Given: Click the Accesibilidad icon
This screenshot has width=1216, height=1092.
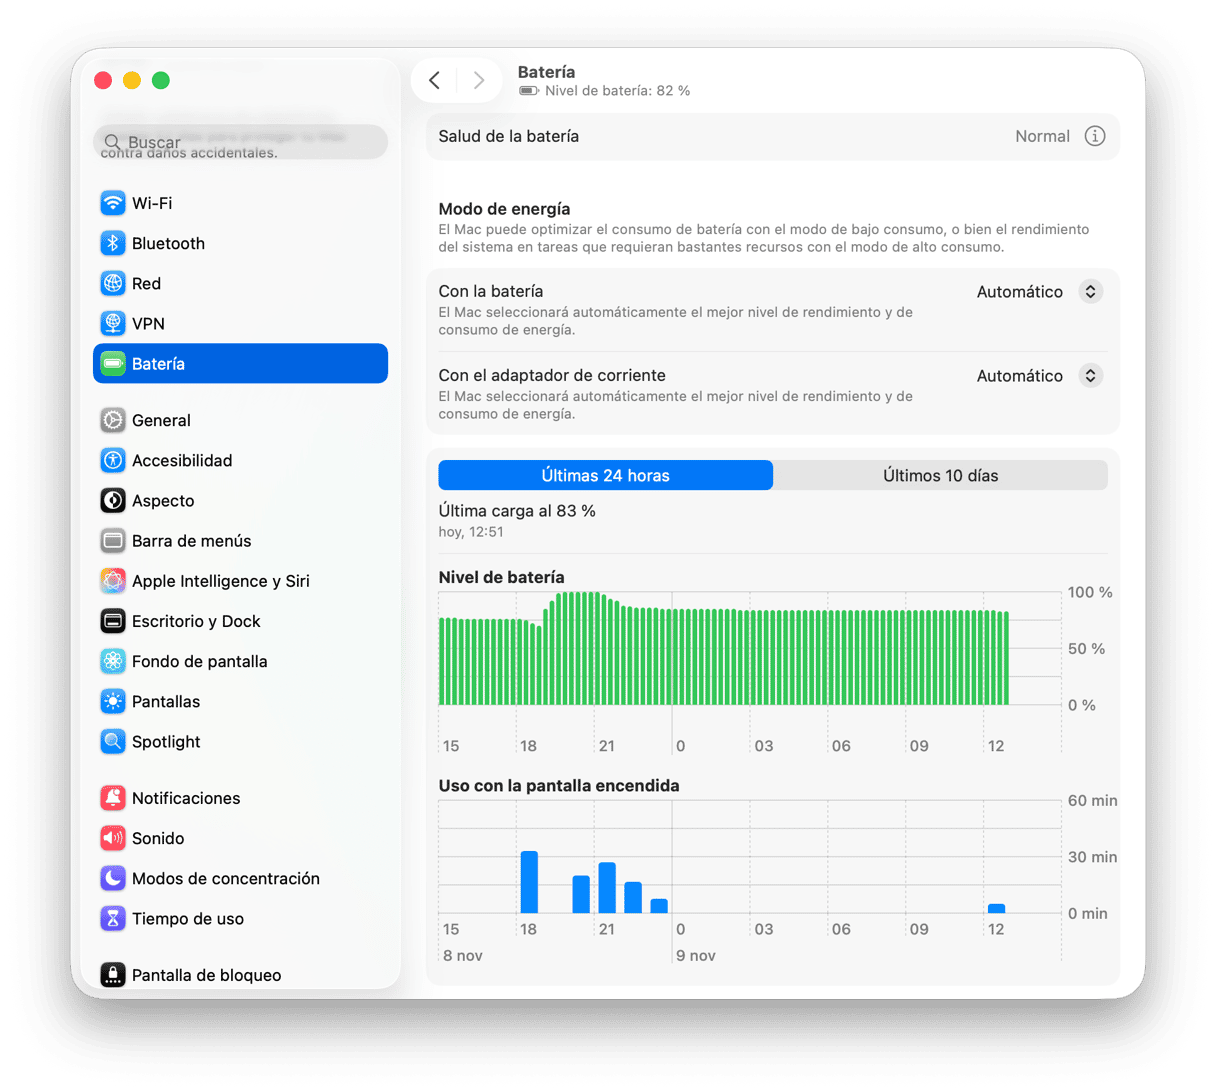Looking at the screenshot, I should click(113, 460).
